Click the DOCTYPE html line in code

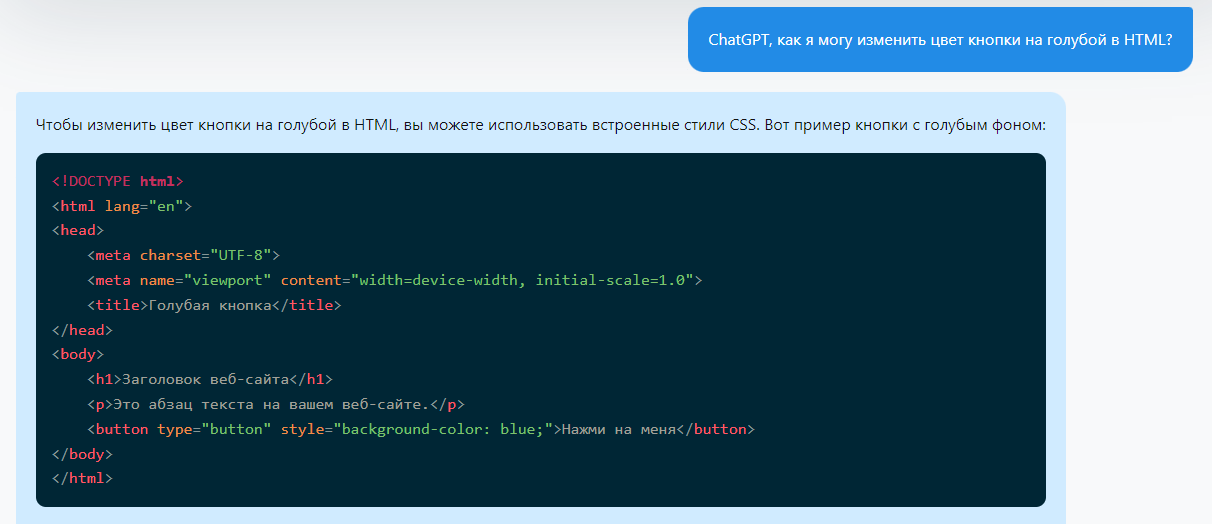tap(118, 181)
